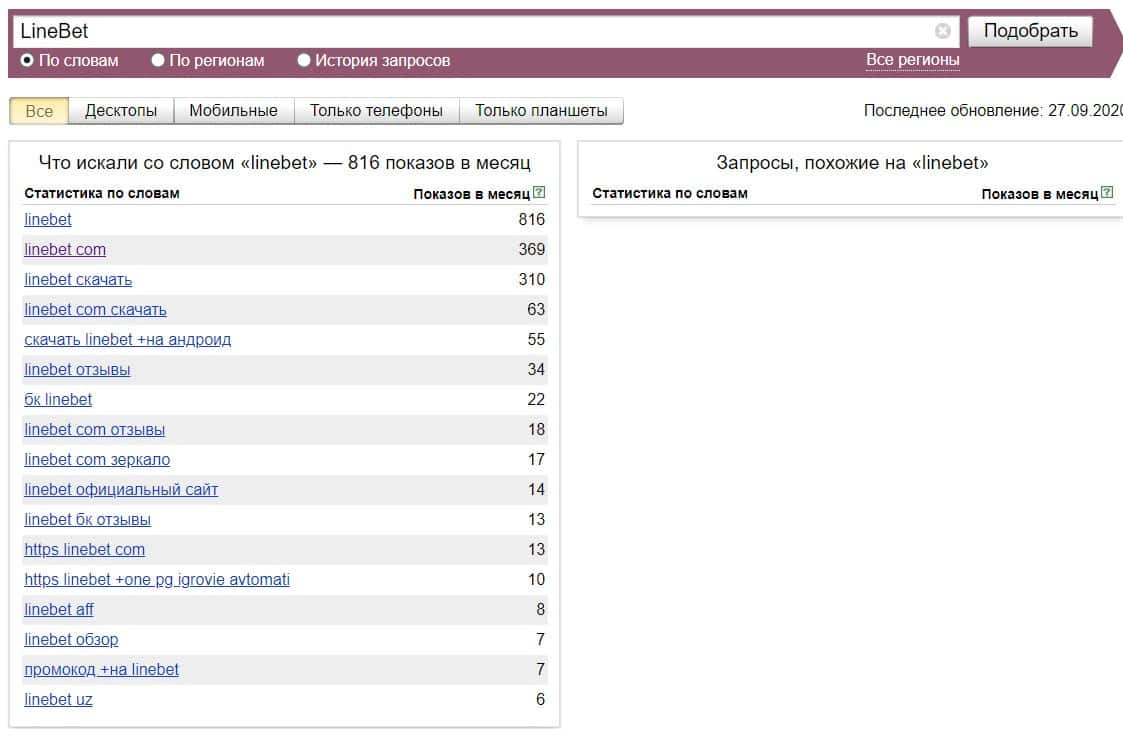Screen dimensions: 1123x729
Task: Click the 'Последнее обновление' date text
Action: (x=993, y=111)
